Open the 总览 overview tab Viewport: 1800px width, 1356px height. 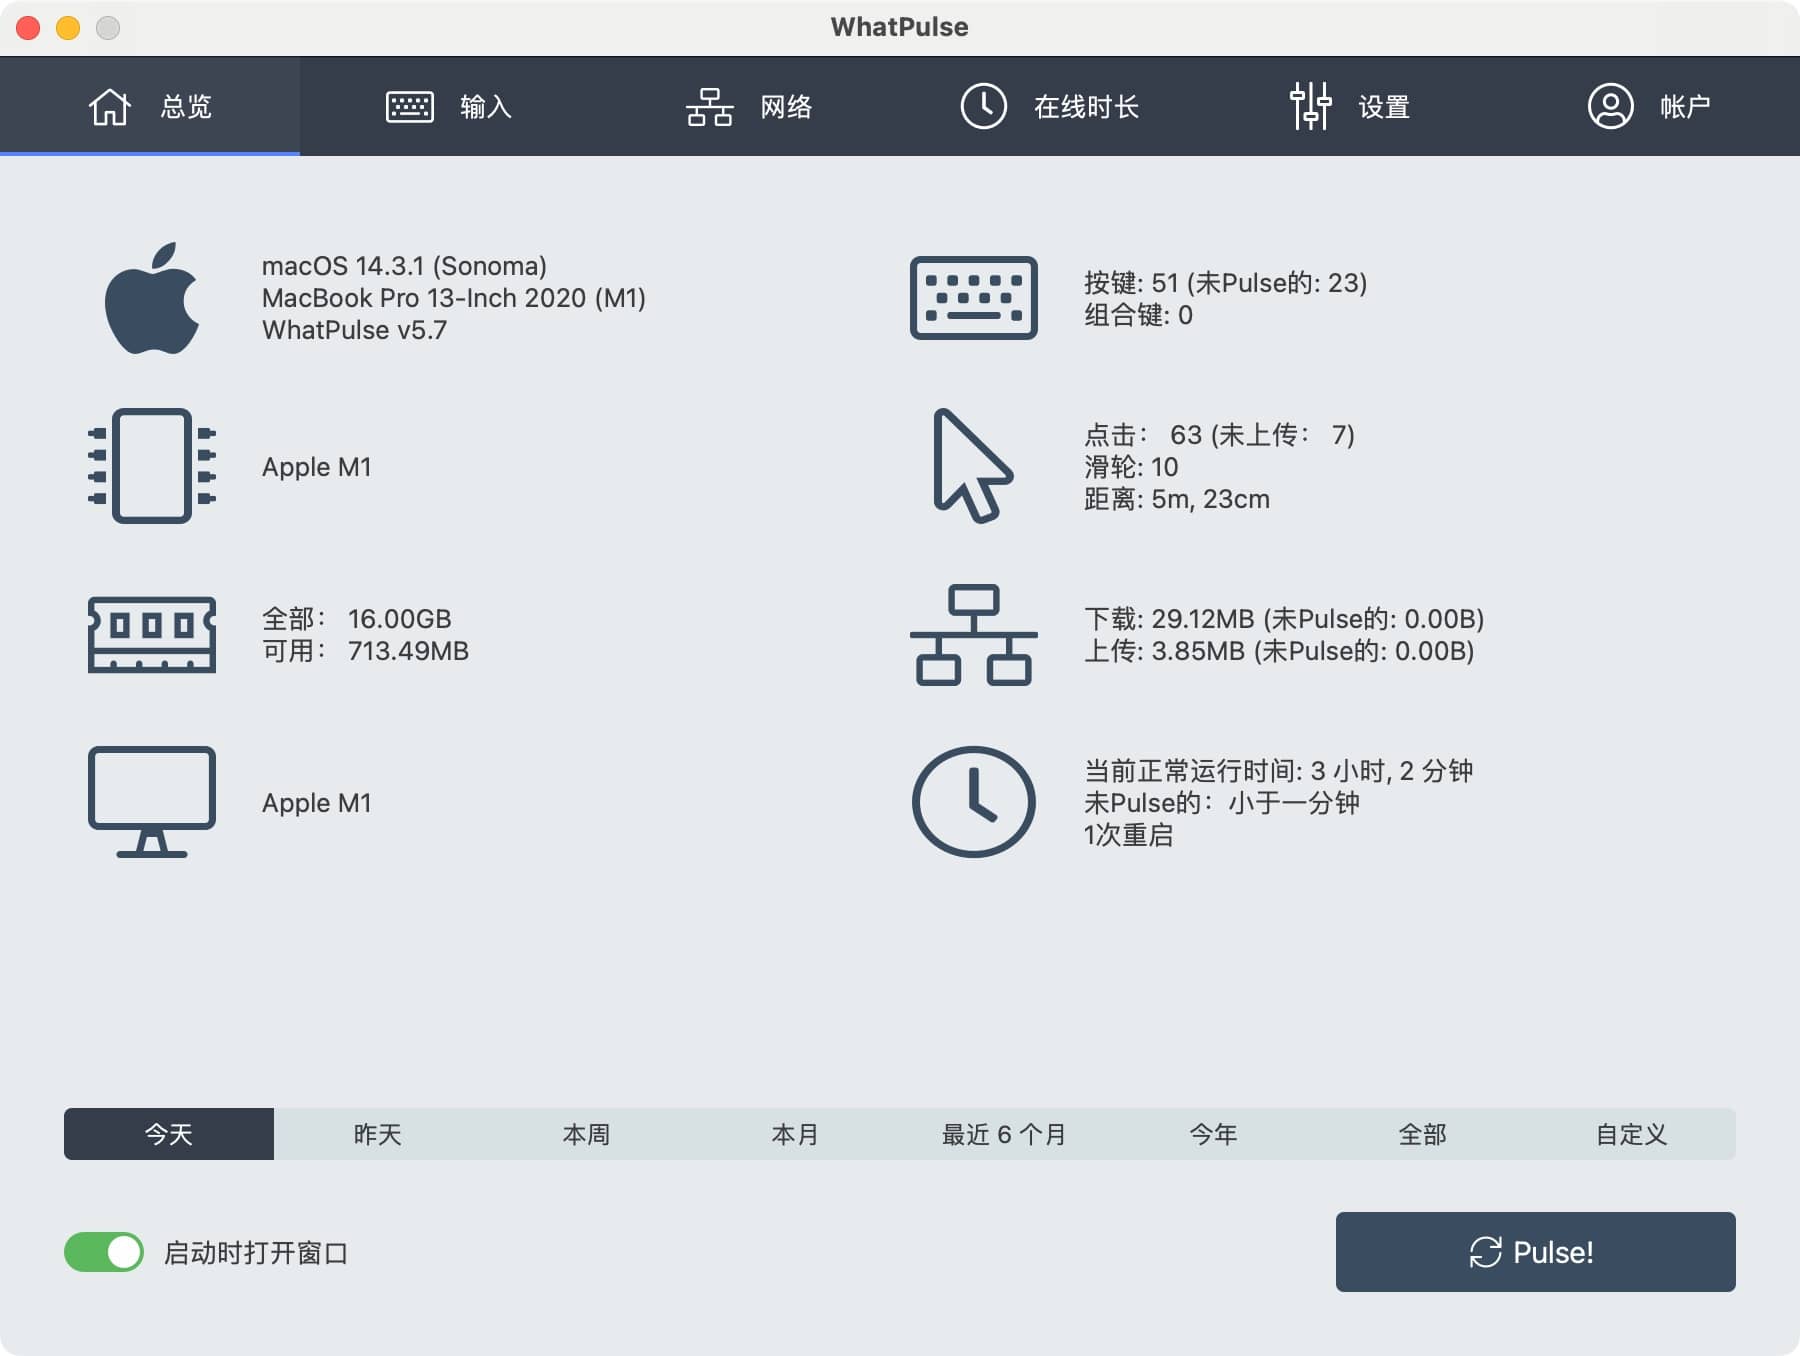150,106
